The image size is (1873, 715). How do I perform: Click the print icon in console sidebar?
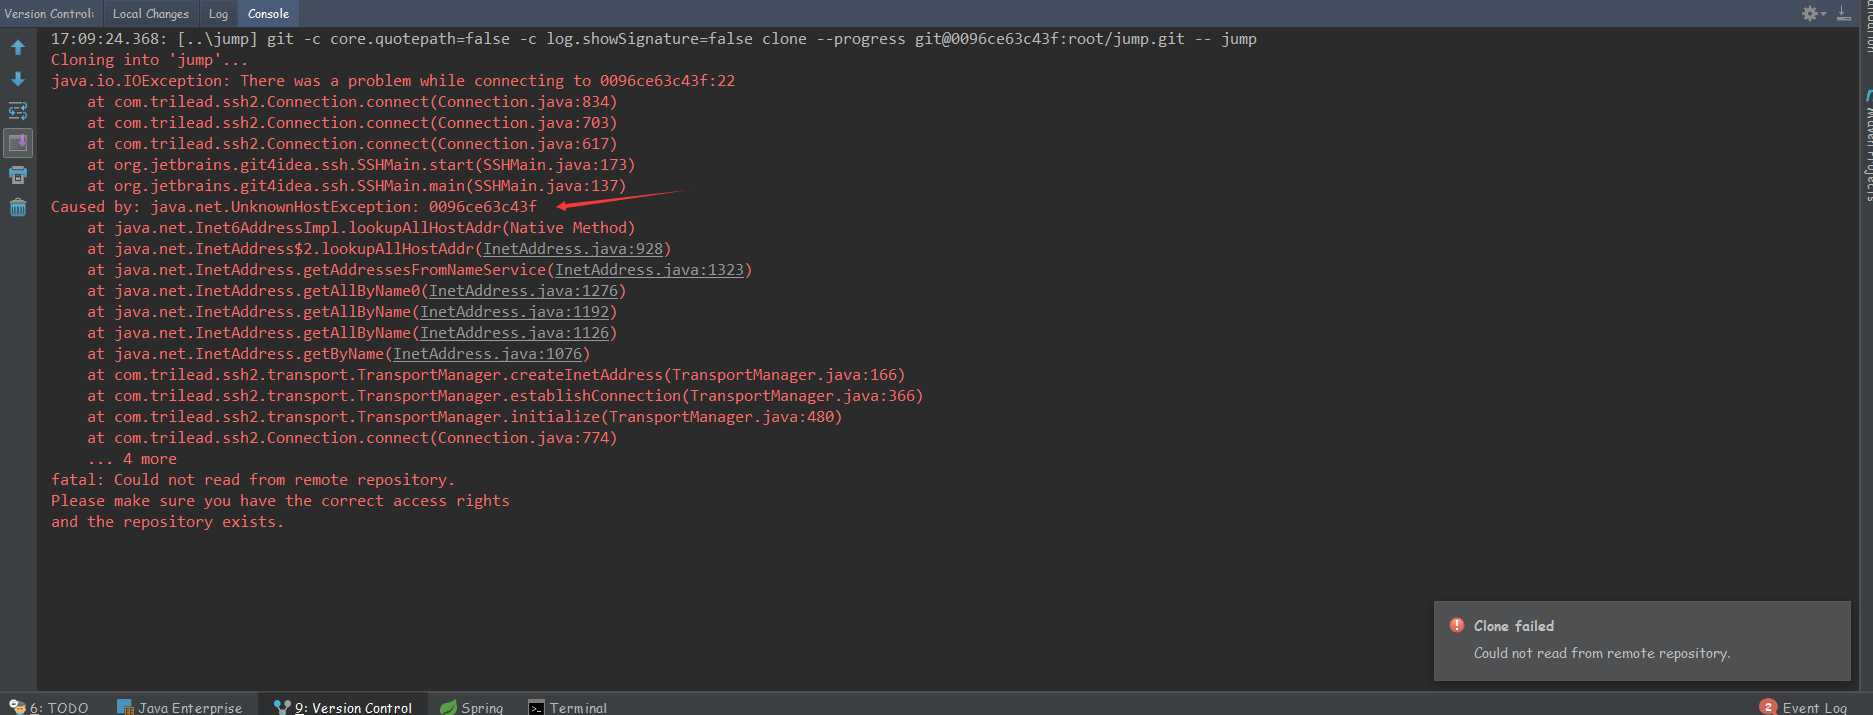pos(18,175)
